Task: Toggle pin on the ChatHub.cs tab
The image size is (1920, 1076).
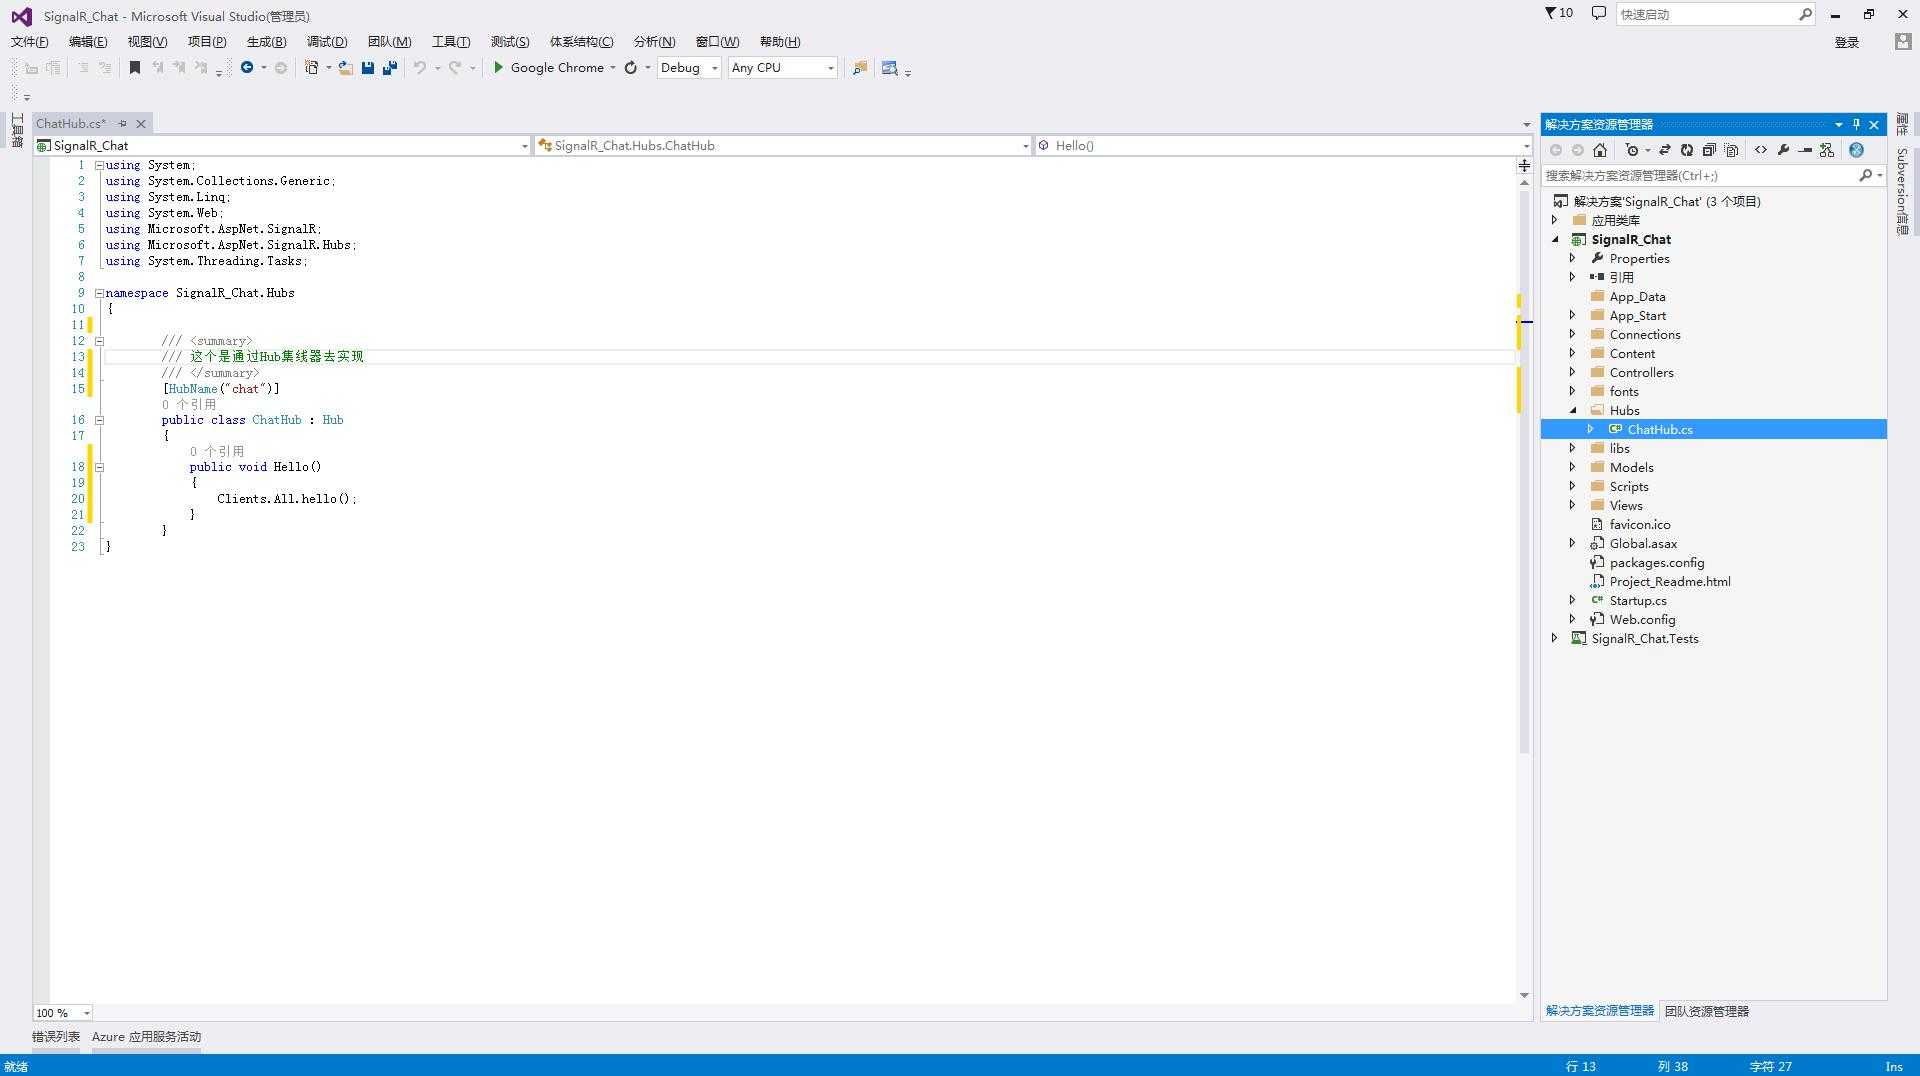Action: point(123,124)
